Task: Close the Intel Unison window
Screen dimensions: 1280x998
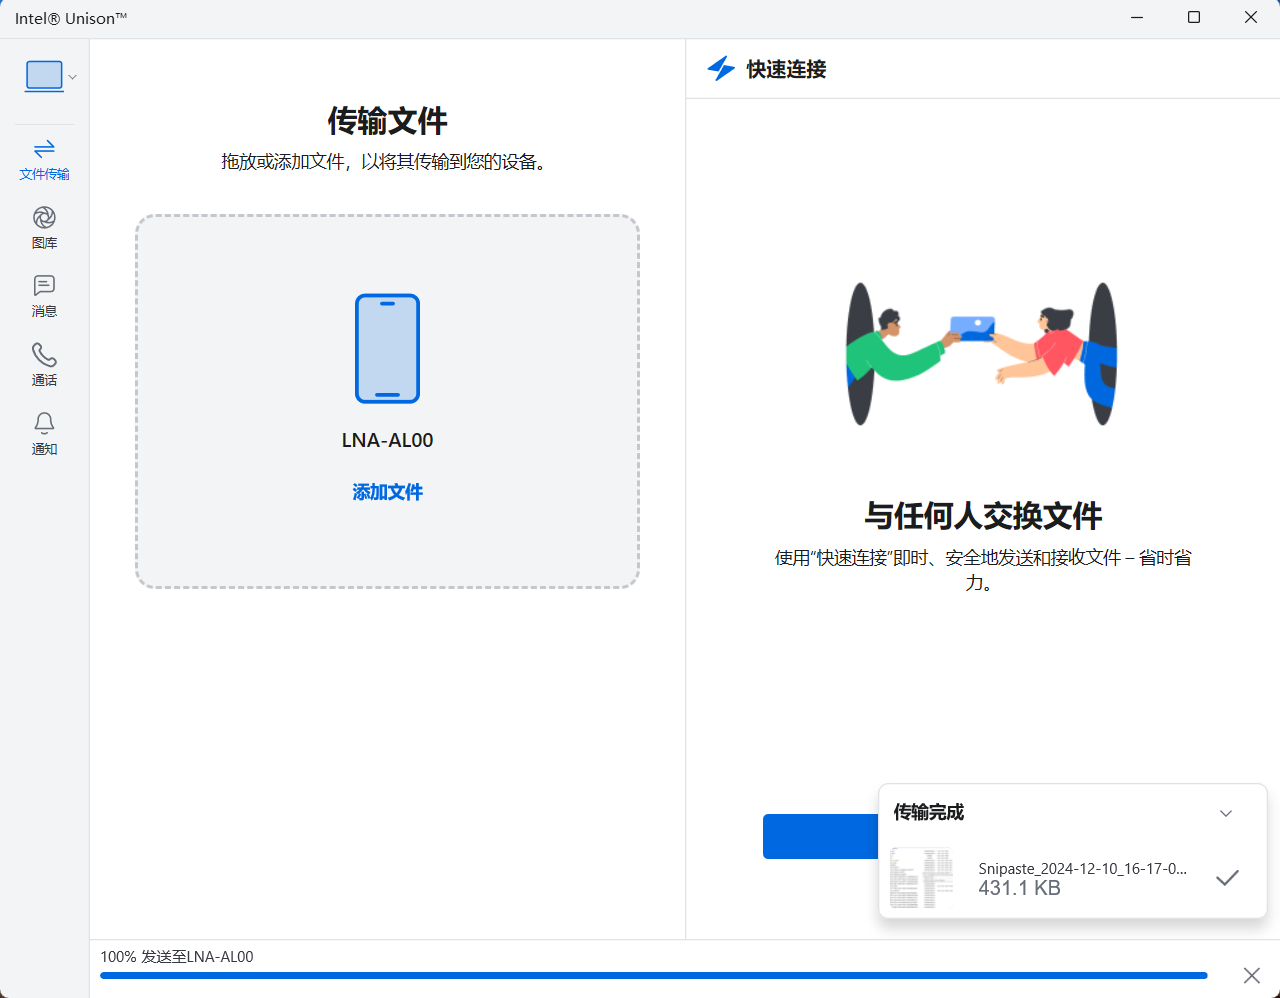Action: point(1251,18)
